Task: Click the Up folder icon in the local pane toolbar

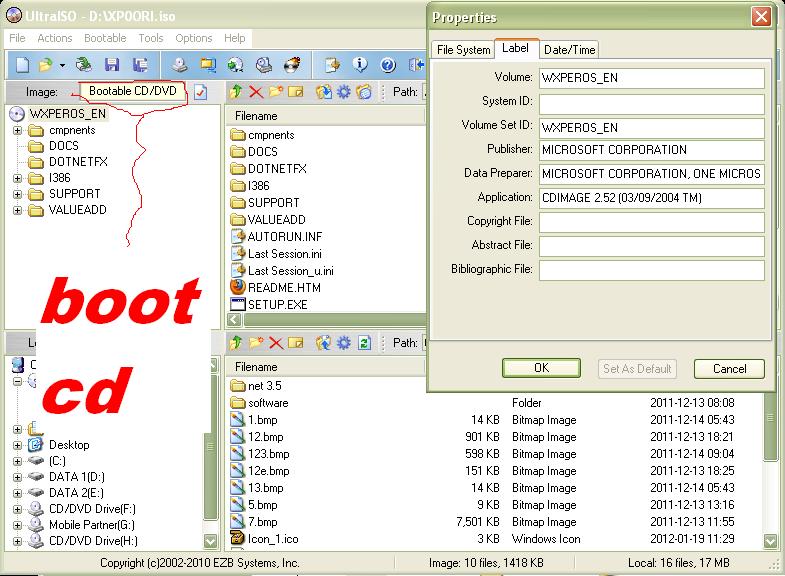Action: point(236,343)
